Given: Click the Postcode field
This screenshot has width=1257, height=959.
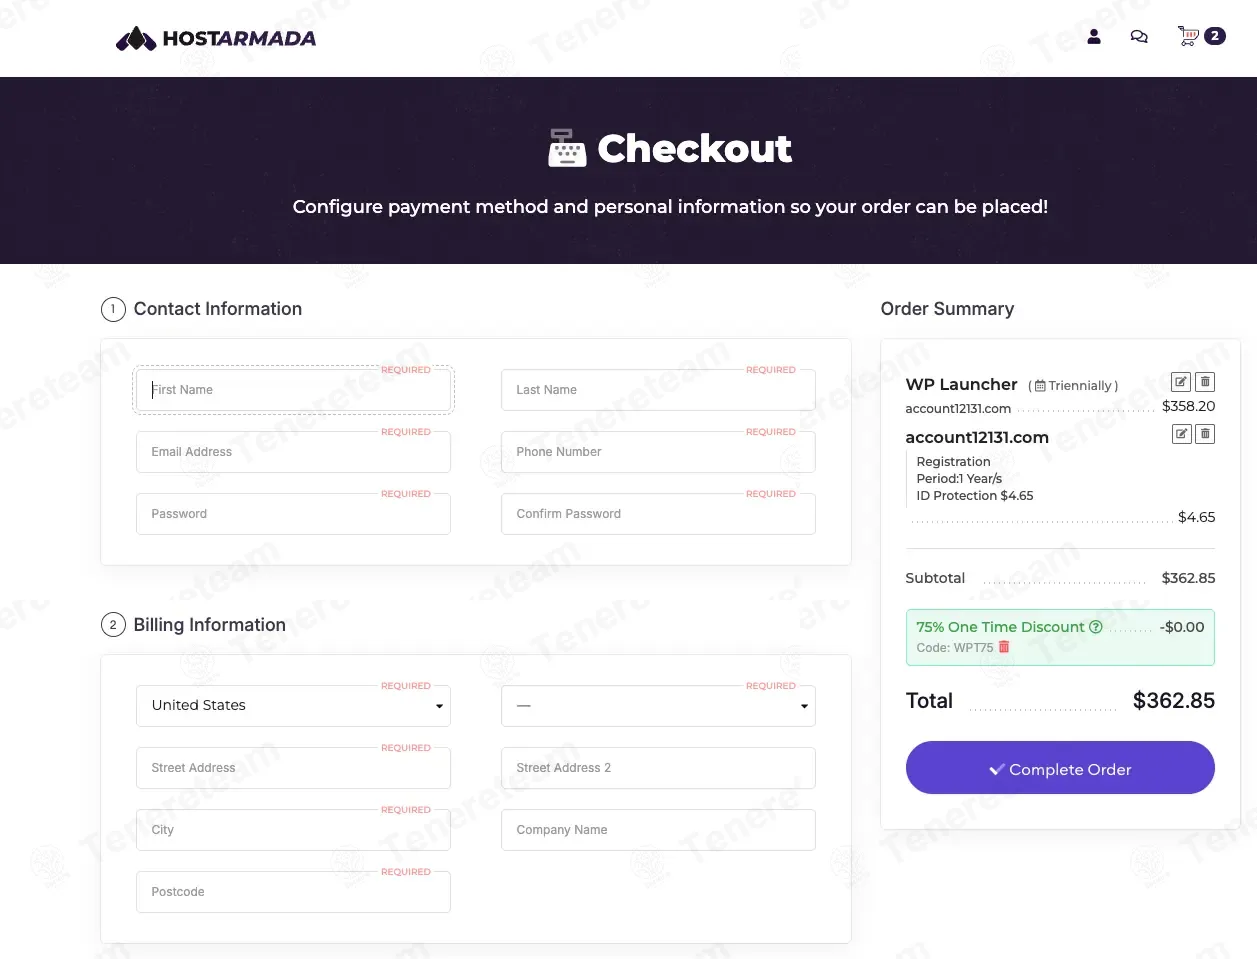Looking at the screenshot, I should (293, 892).
